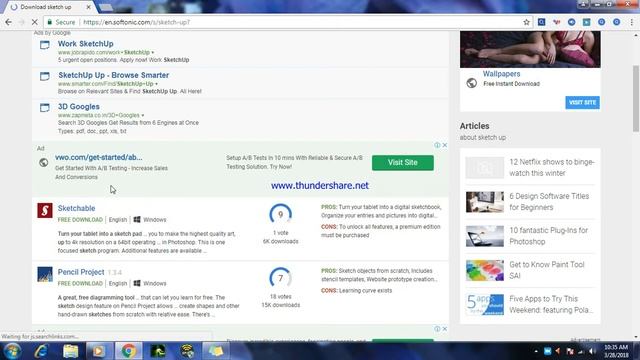Screen dimensions: 640x360
Task: Click the Secure padlock indicator
Action: pos(61,22)
